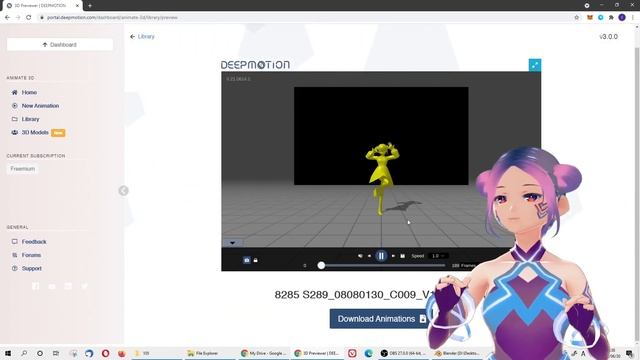Click the timeline scrubber handle
This screenshot has width=640, height=360.
(321, 265)
